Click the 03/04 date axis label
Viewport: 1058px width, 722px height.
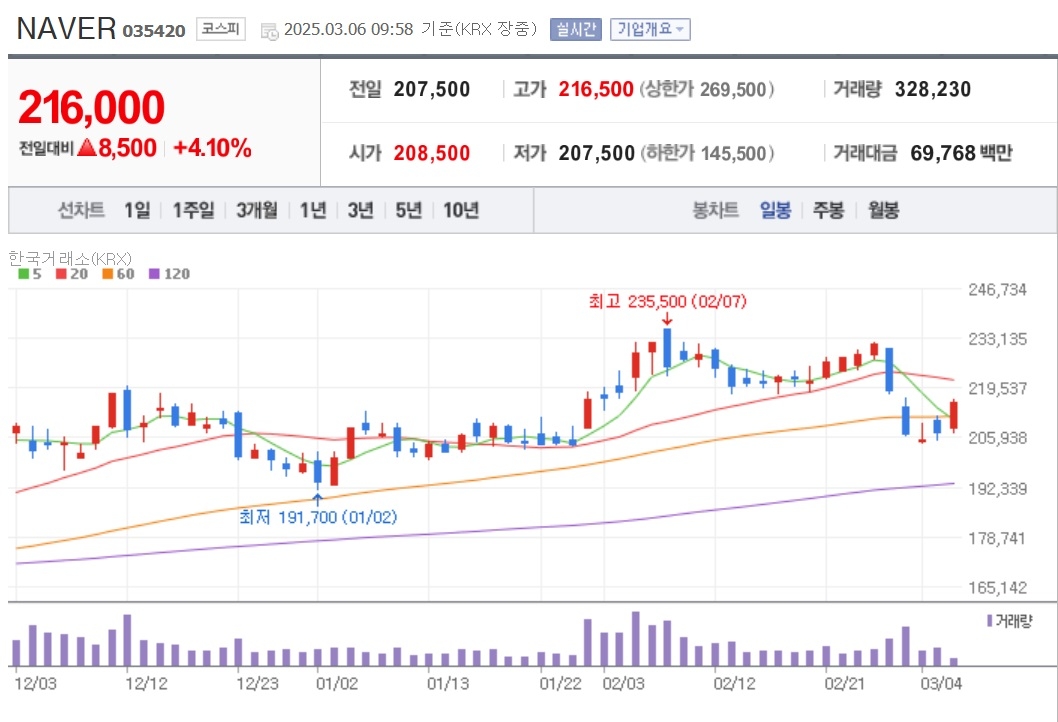pyautogui.click(x=941, y=684)
